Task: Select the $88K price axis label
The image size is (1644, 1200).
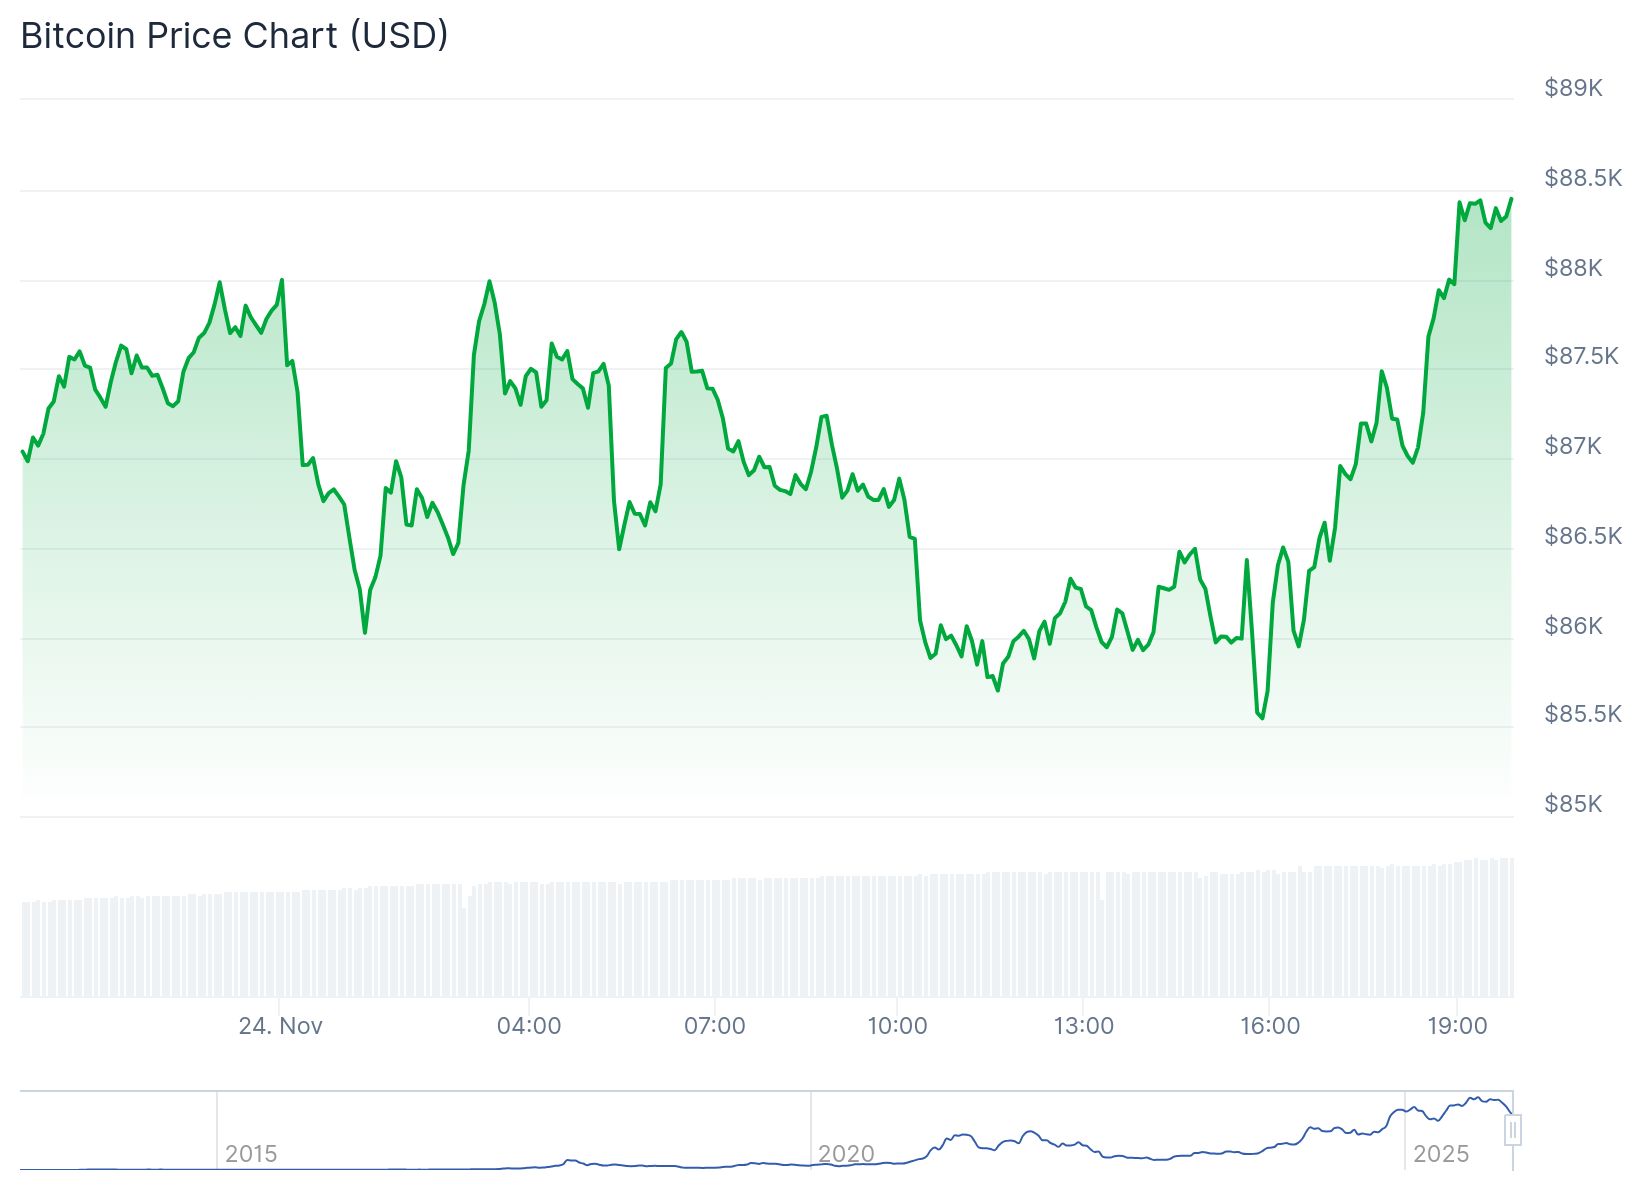Action: click(x=1573, y=268)
